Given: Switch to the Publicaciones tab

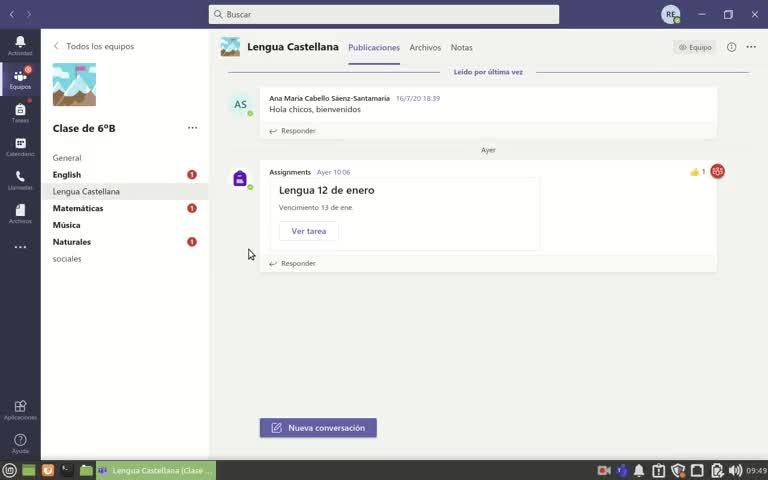Looking at the screenshot, I should click(374, 48).
